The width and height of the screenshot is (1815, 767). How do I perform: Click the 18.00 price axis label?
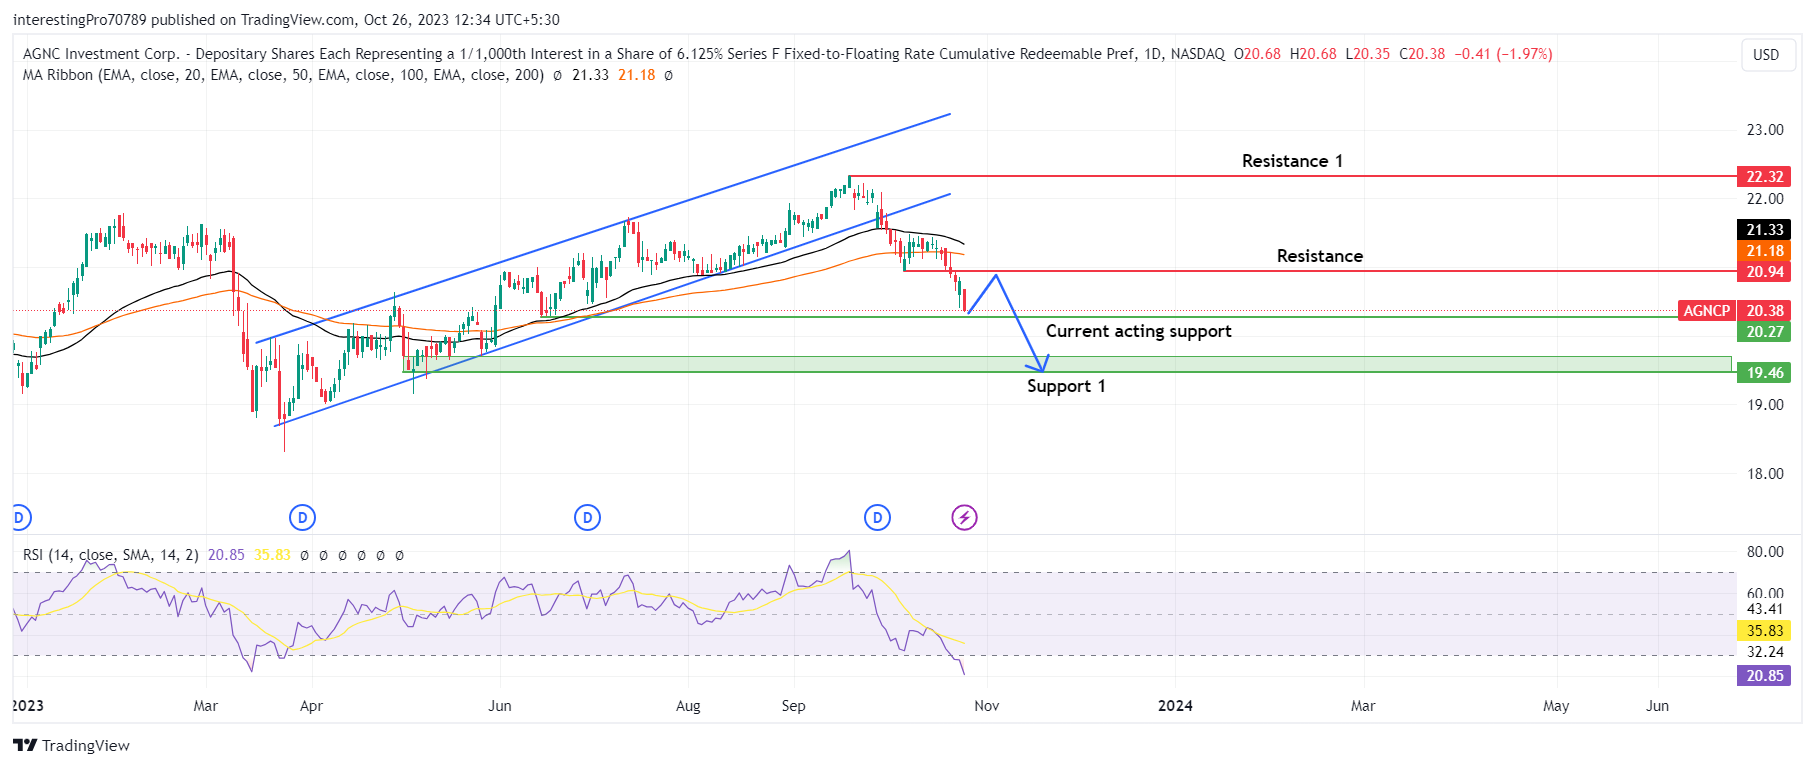coord(1765,474)
